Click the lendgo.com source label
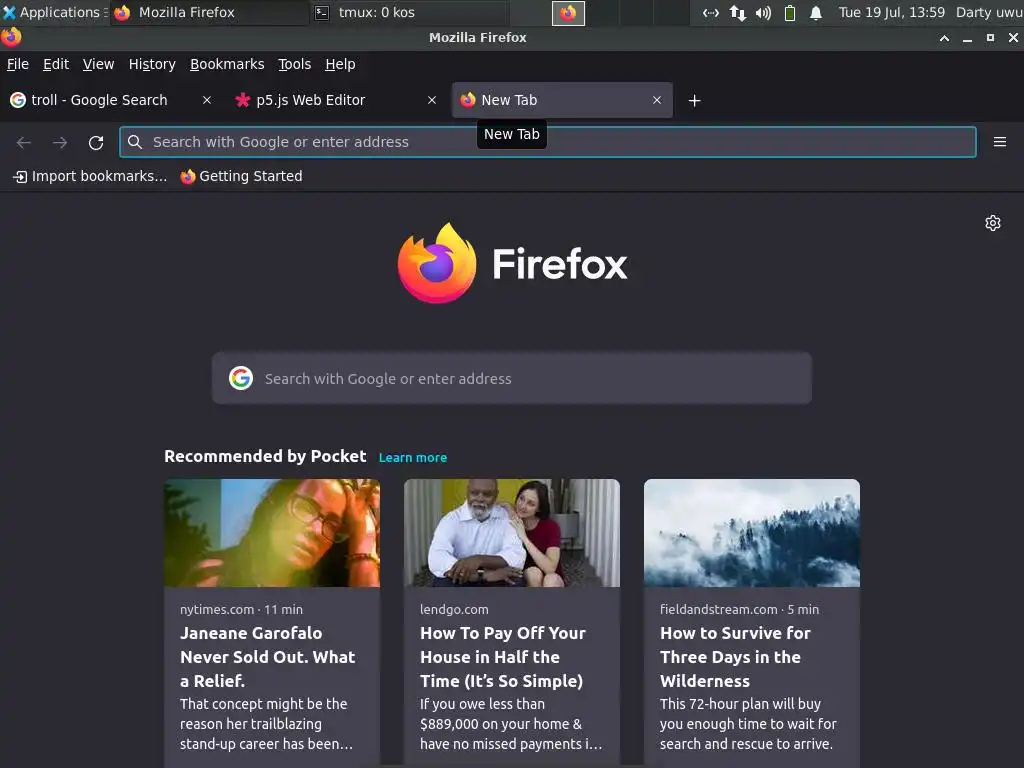This screenshot has height=768, width=1024. point(454,609)
